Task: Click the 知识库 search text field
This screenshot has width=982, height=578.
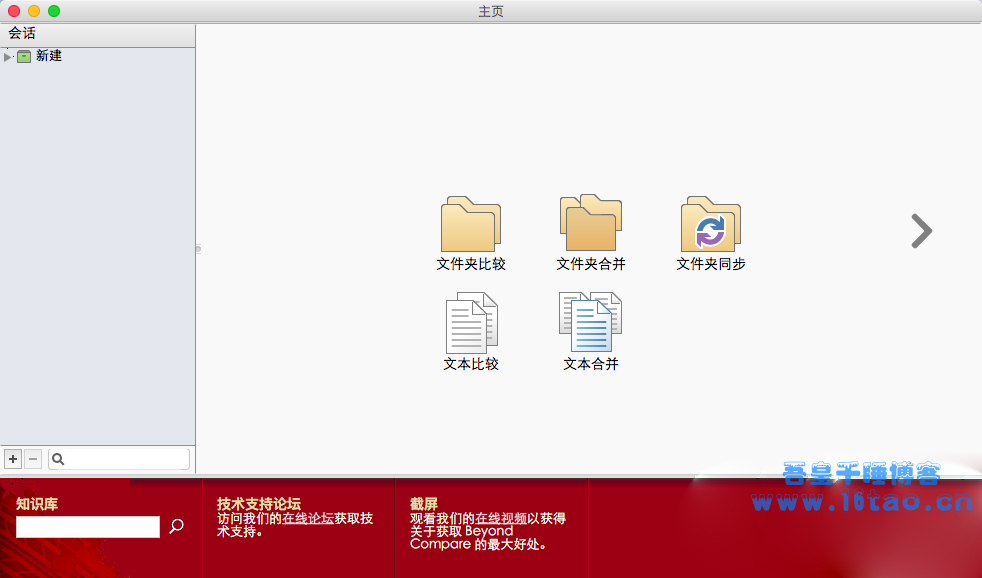Action: (88, 527)
